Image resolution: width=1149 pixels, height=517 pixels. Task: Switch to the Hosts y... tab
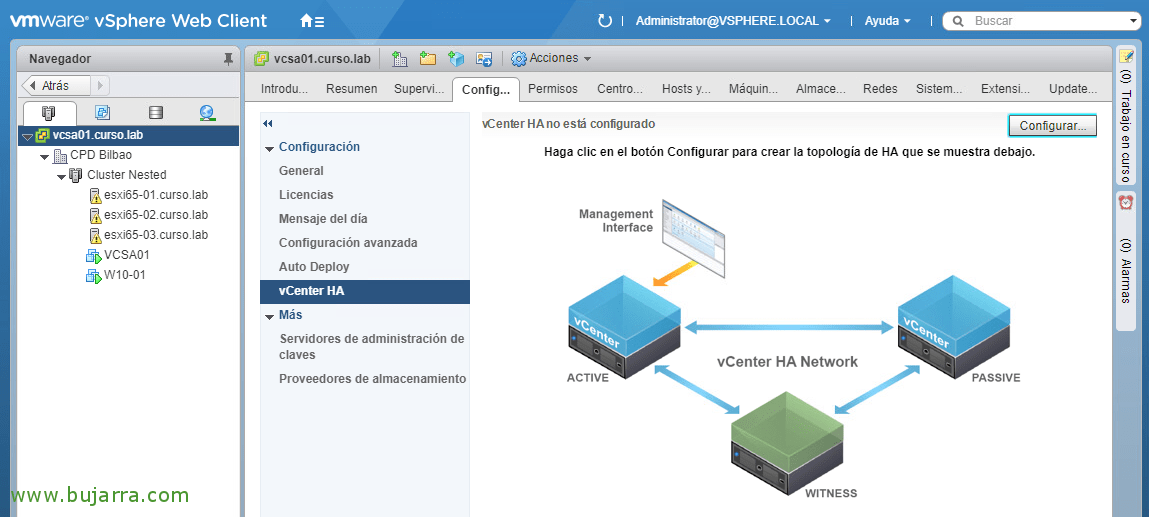[686, 89]
